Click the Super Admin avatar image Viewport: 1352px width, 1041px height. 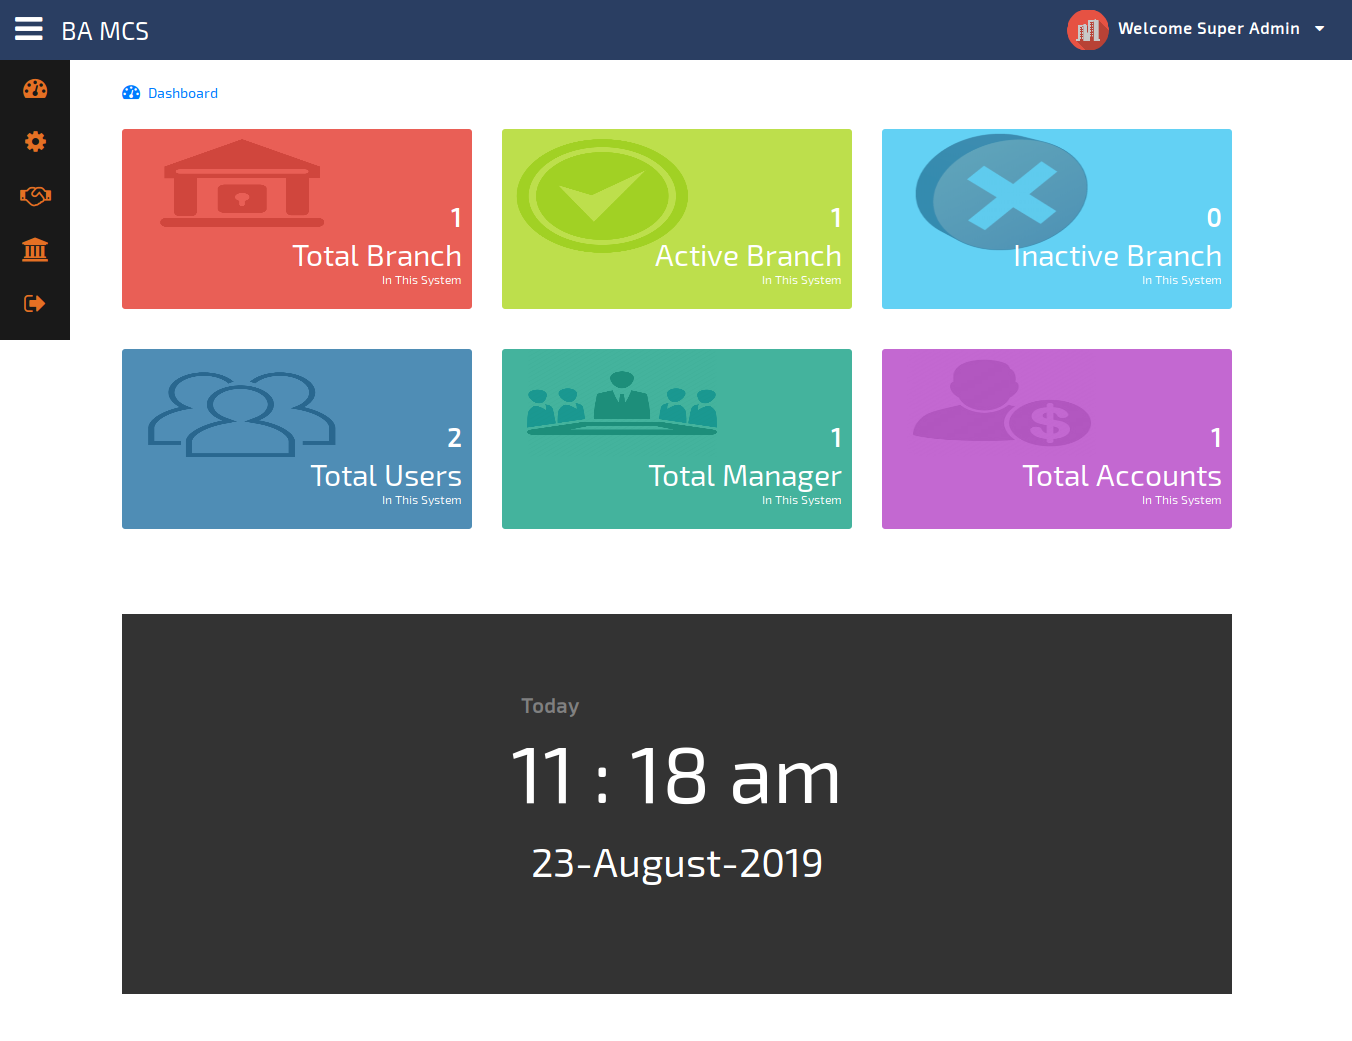click(1087, 29)
